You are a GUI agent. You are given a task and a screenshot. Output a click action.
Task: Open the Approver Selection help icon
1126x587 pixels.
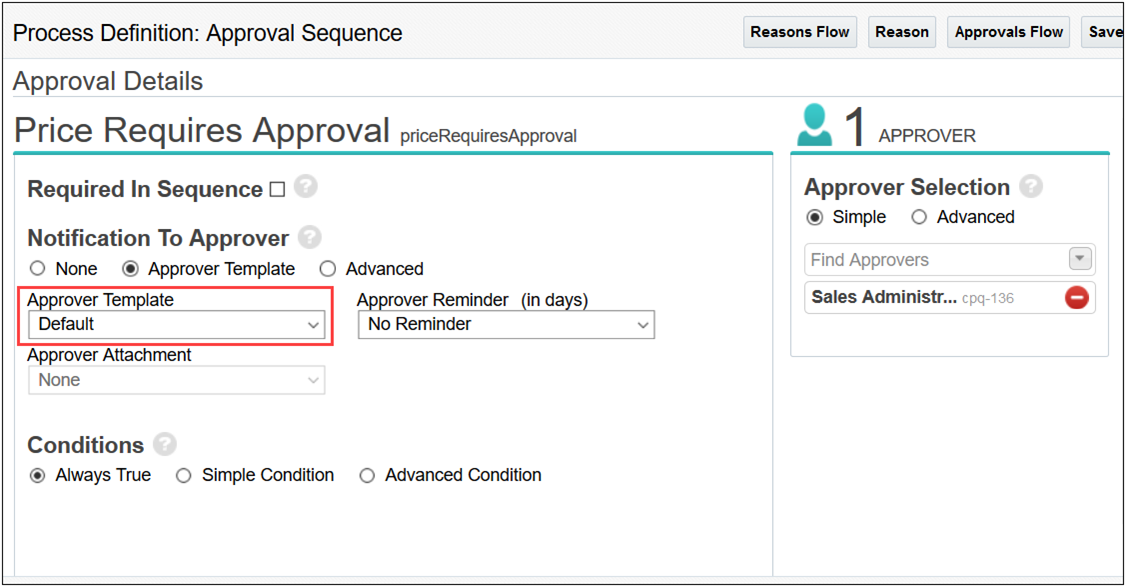[1031, 186]
